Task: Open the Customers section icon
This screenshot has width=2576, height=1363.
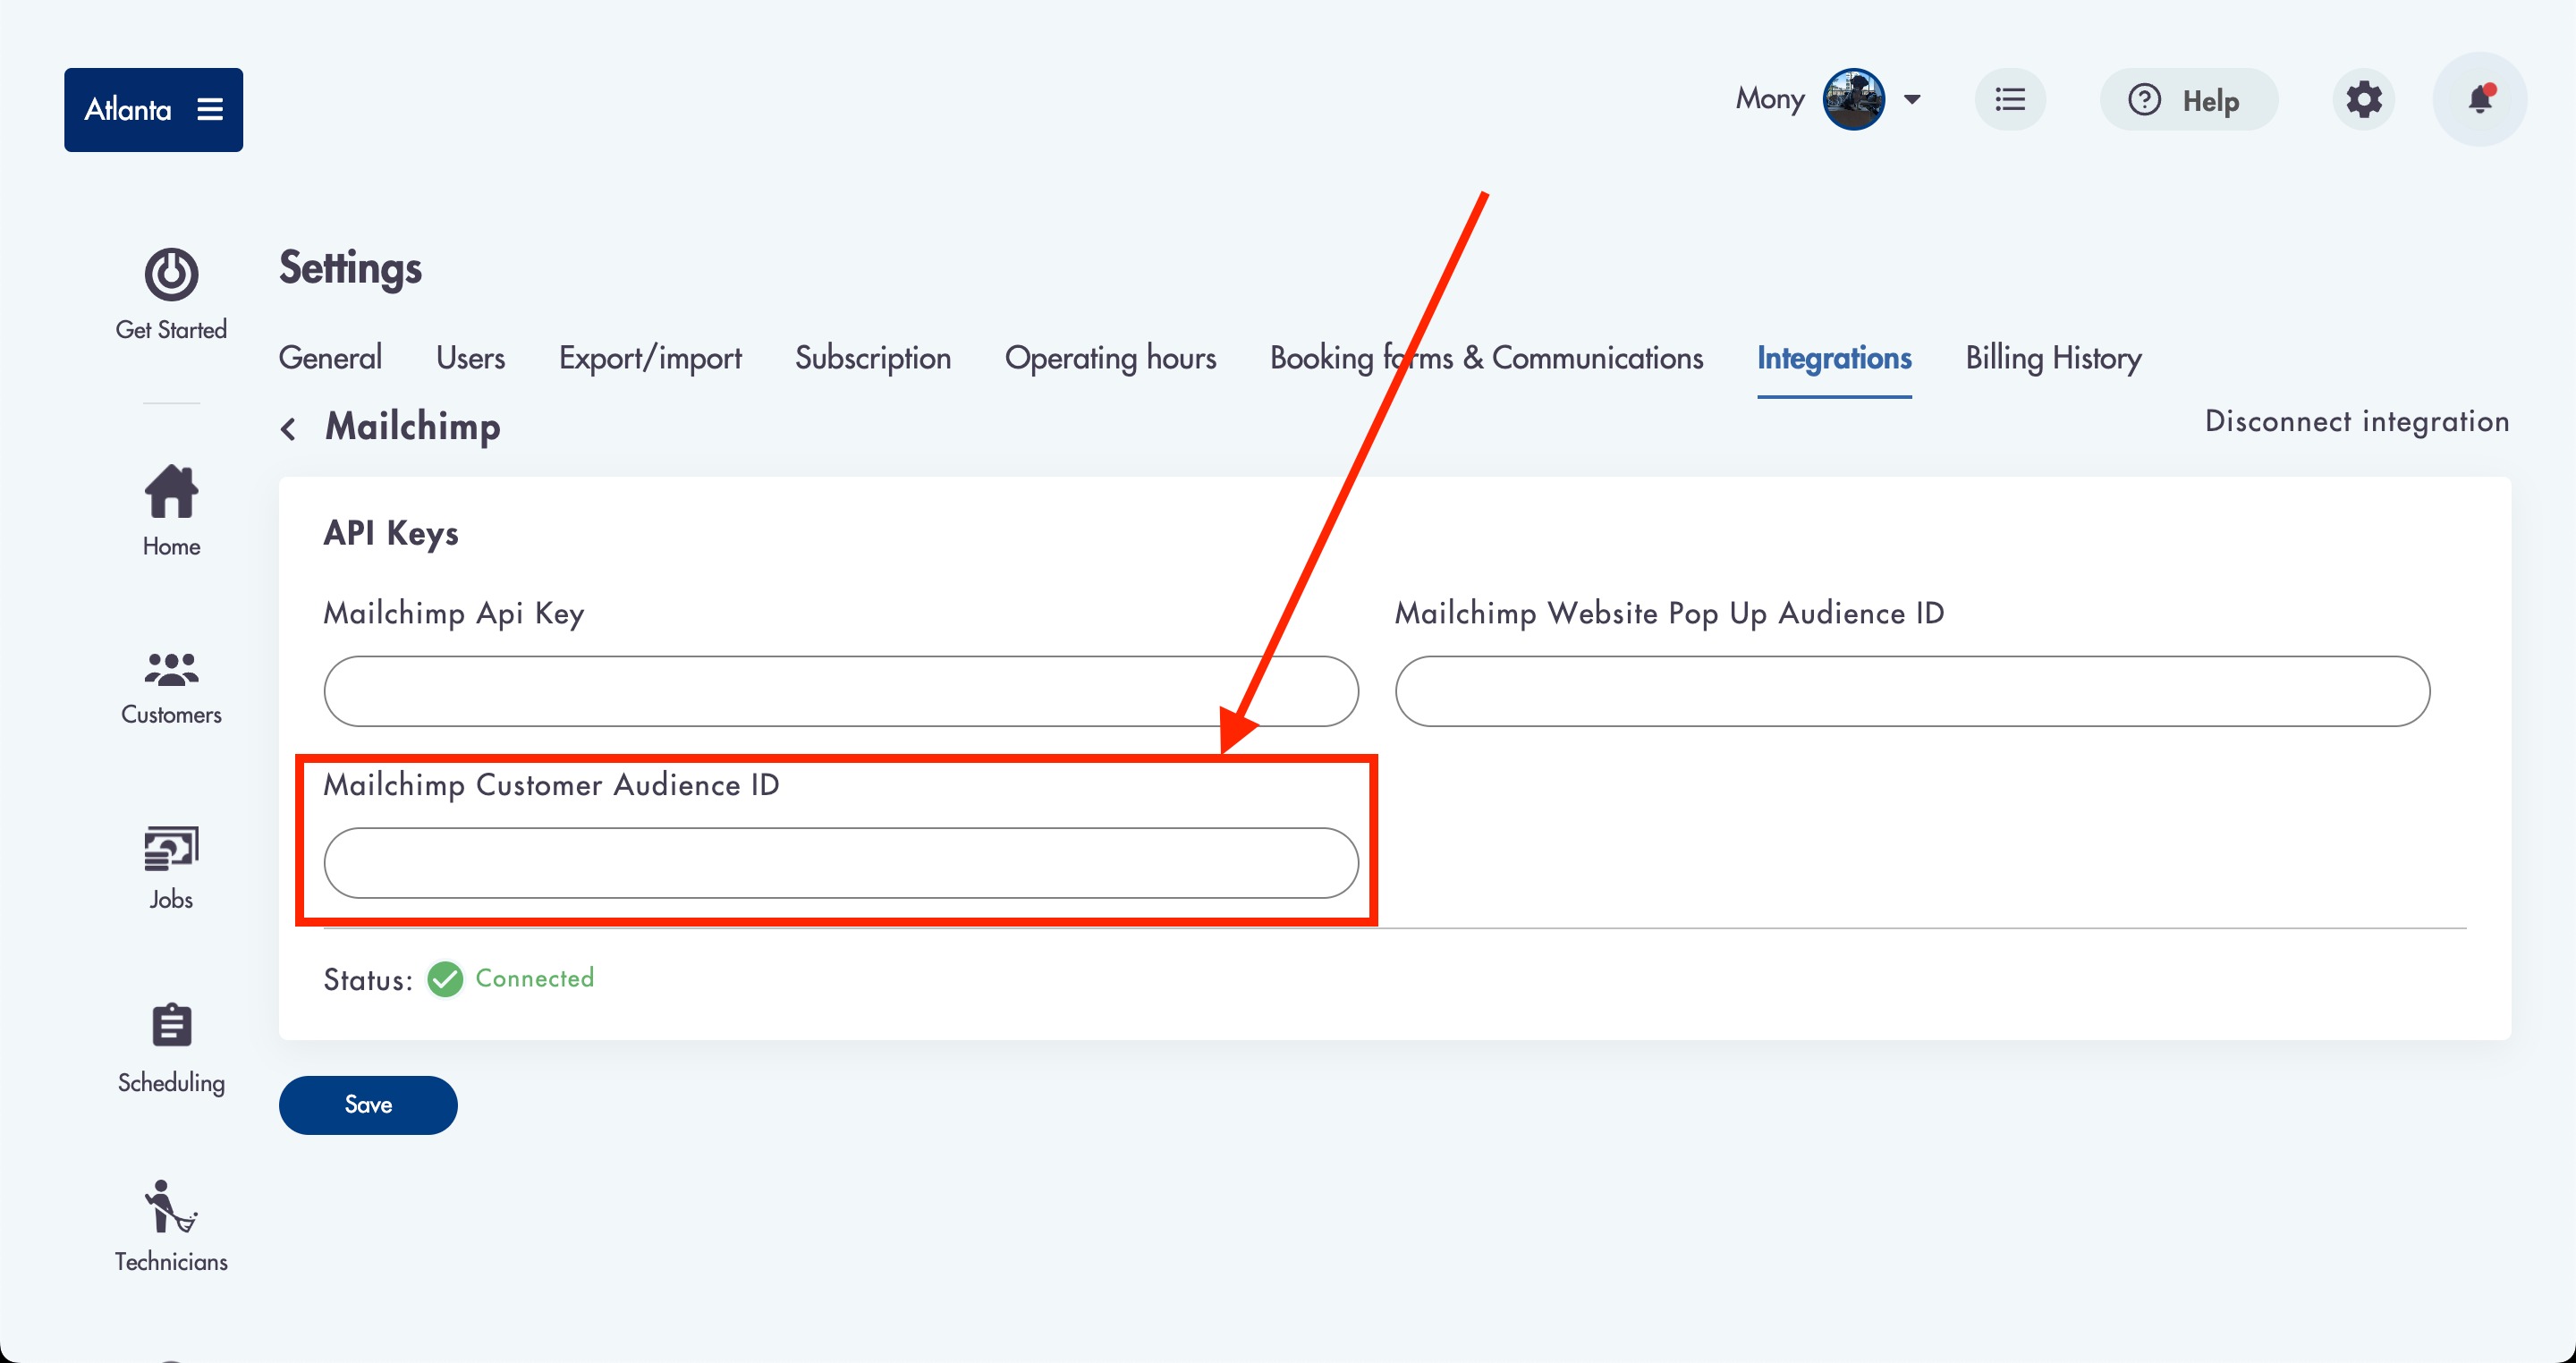Action: point(171,669)
